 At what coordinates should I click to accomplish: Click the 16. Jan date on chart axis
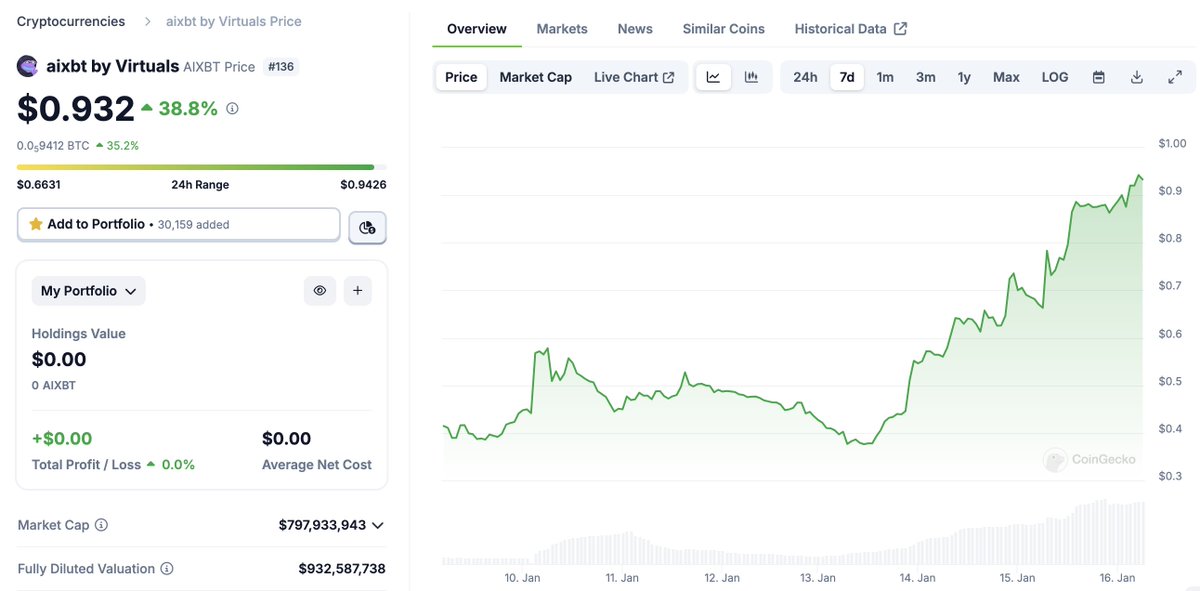[x=1117, y=578]
